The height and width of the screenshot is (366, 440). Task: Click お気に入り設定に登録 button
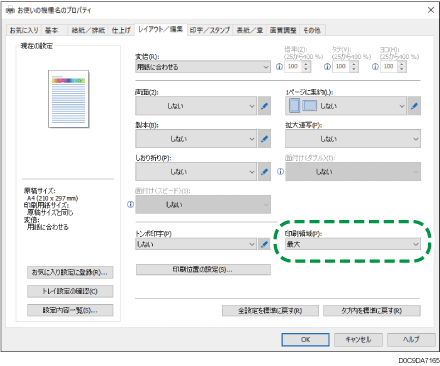click(x=70, y=272)
